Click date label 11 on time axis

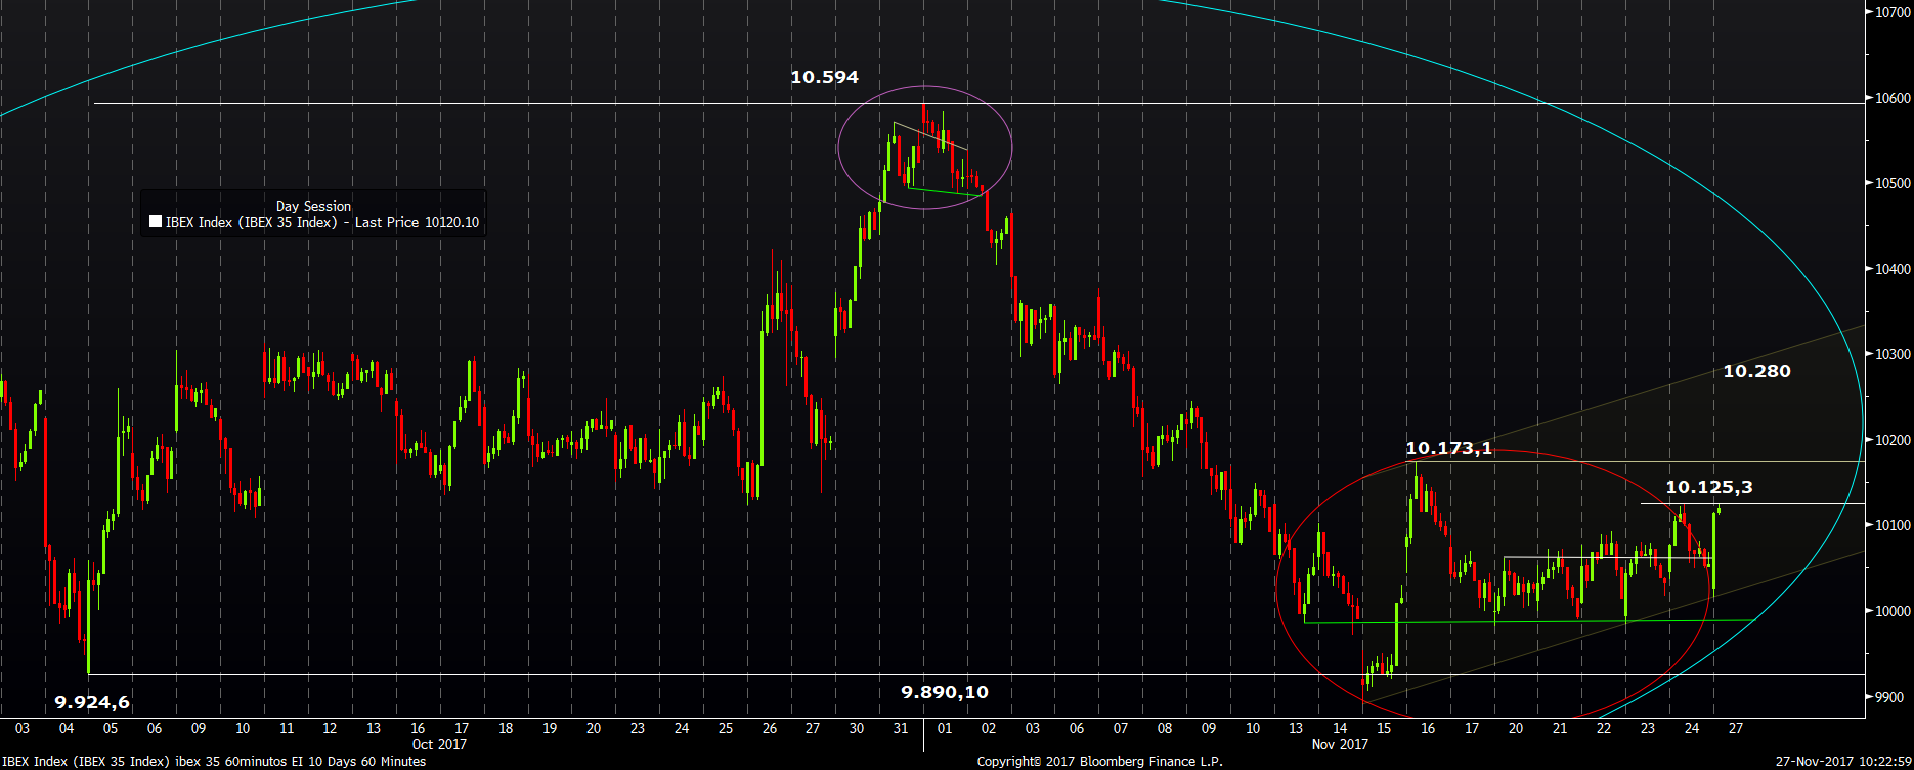pos(286,728)
